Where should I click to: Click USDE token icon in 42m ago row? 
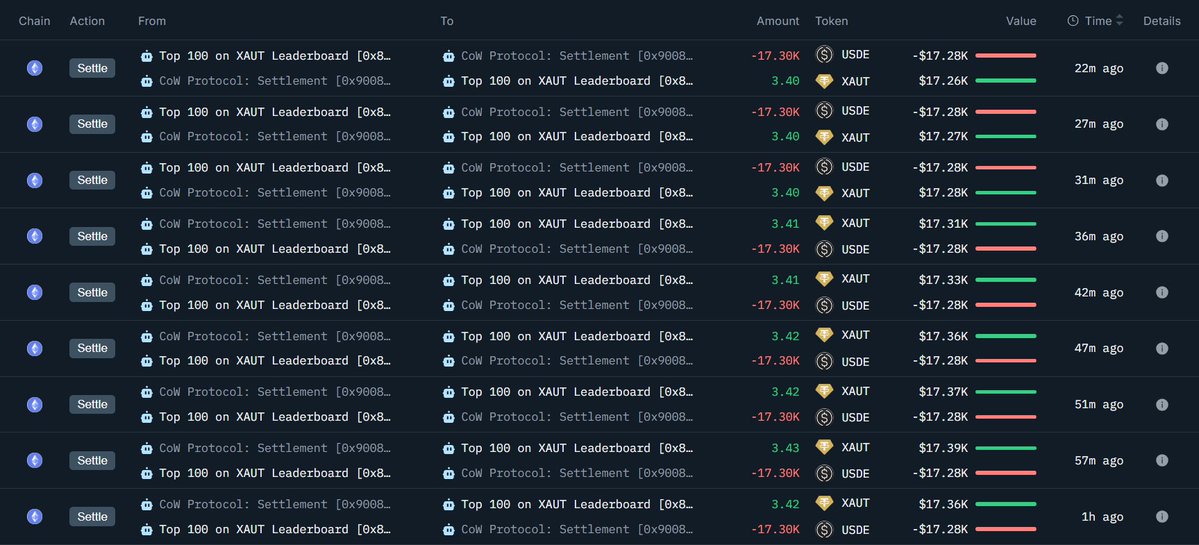click(x=824, y=305)
